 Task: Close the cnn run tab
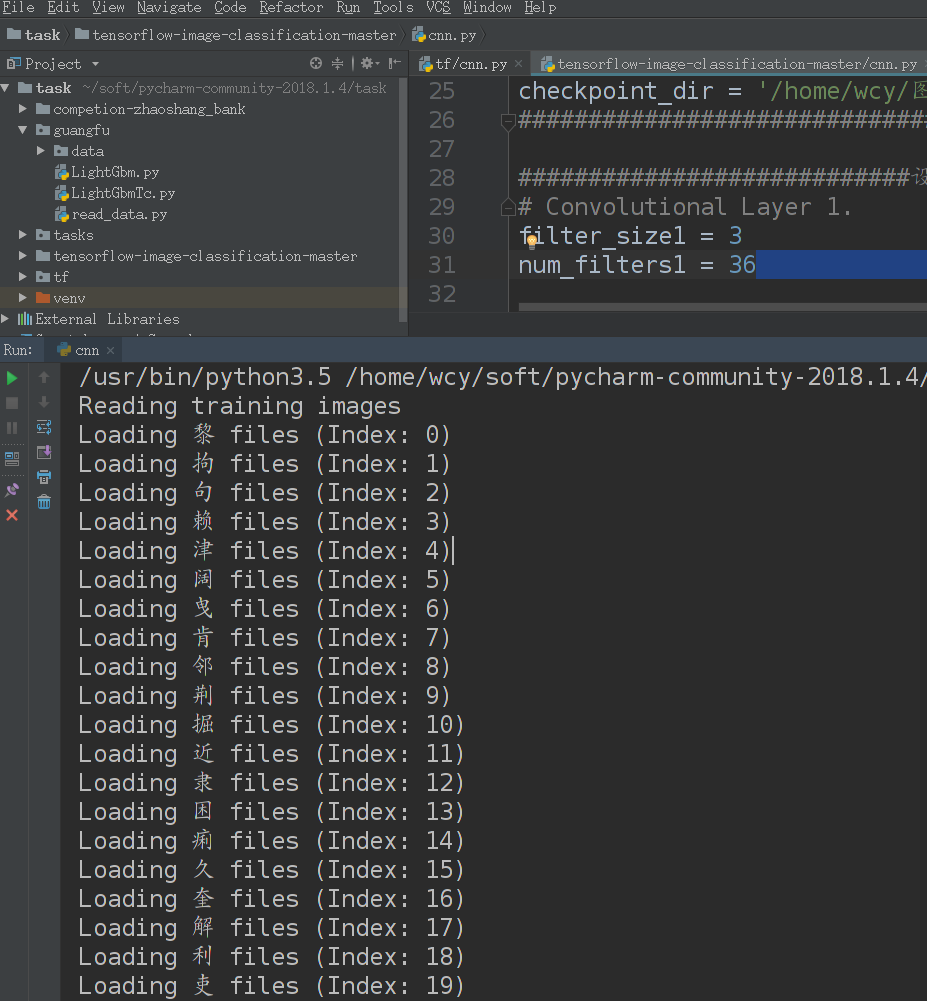tap(110, 350)
